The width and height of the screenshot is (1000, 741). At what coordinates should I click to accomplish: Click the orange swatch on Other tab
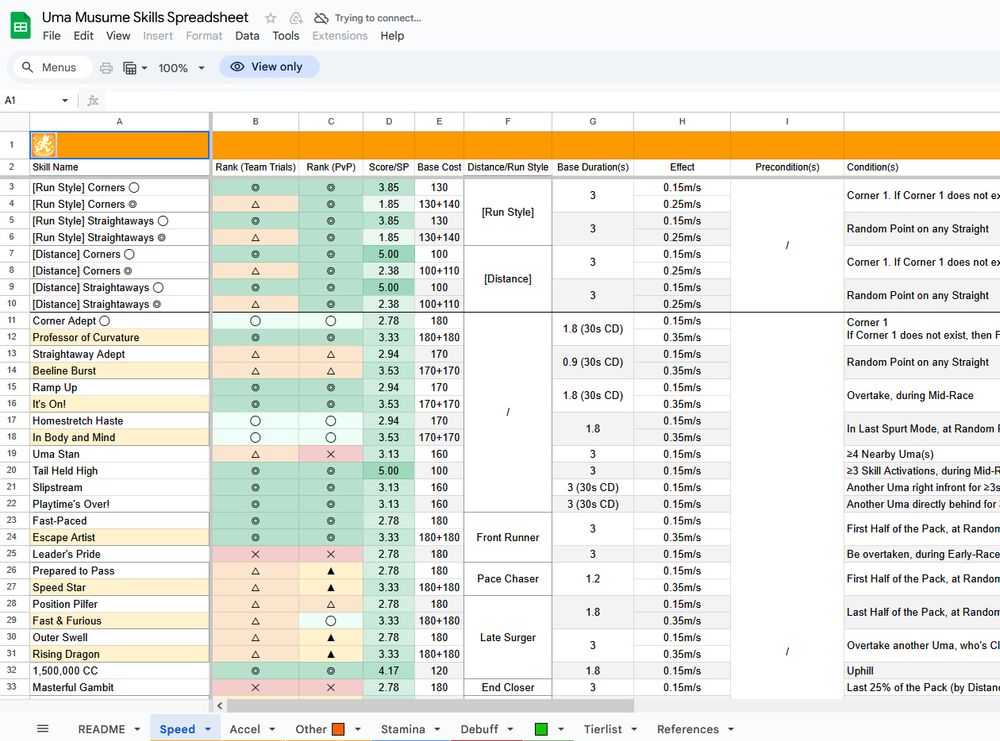(x=339, y=729)
